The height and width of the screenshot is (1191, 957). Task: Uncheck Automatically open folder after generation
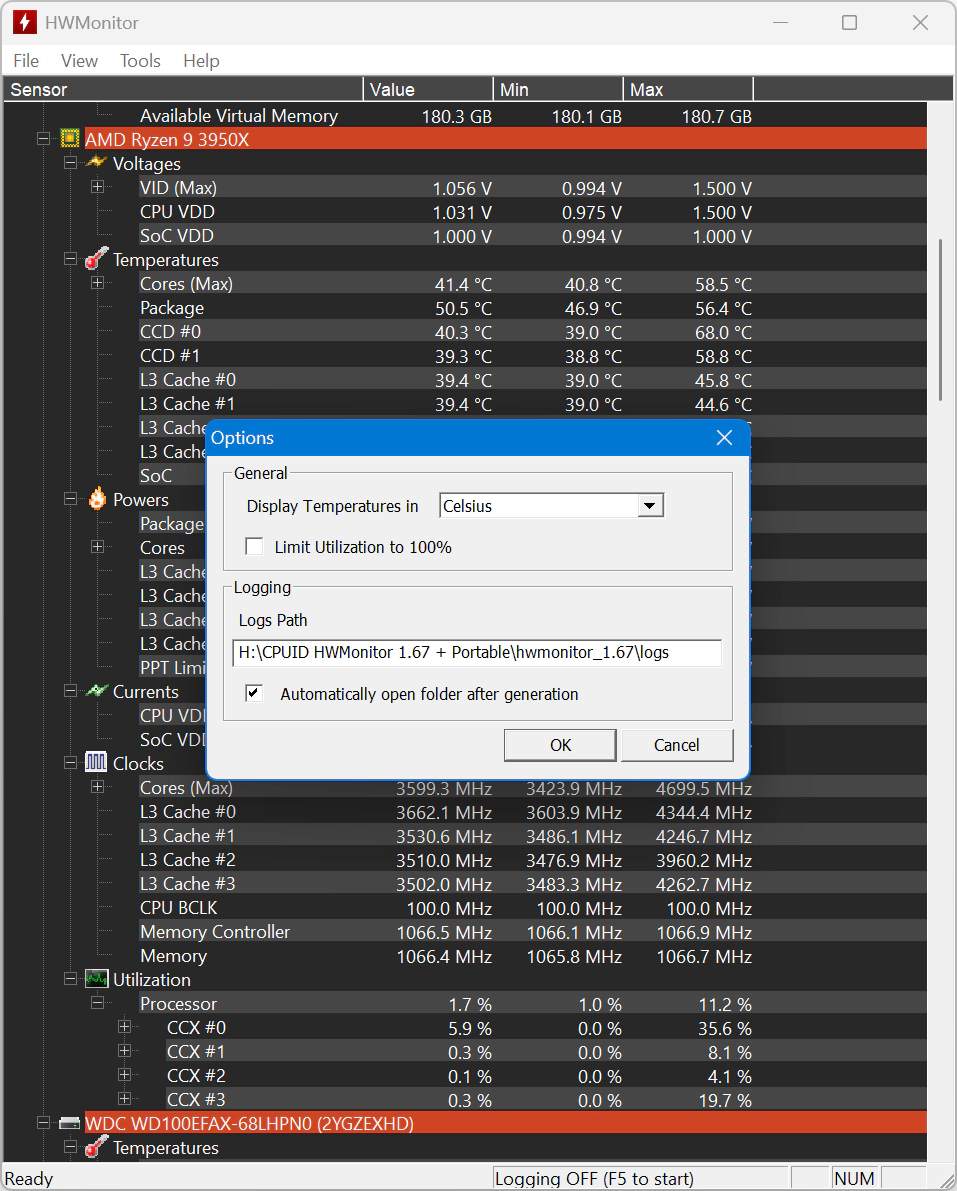[x=254, y=693]
